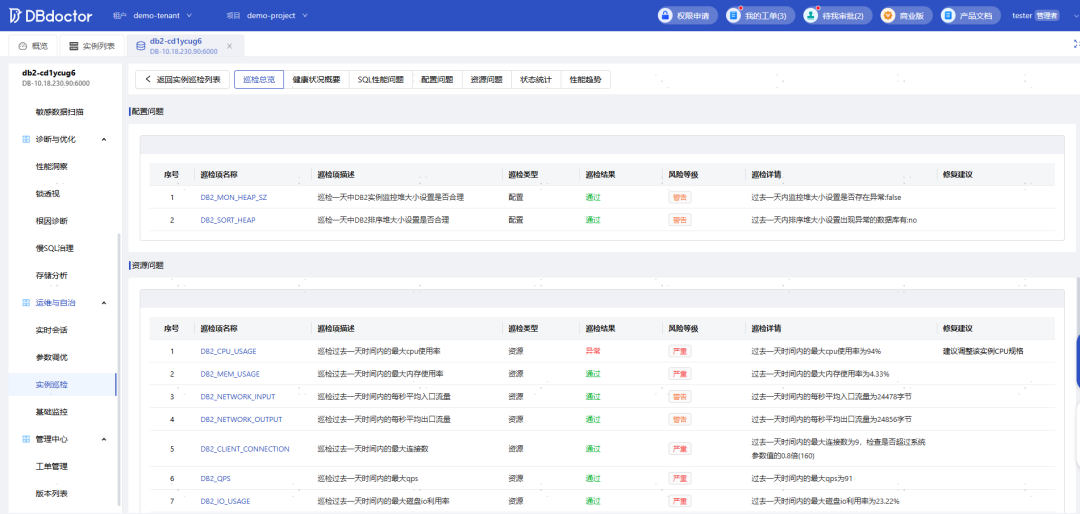Click the grid icon beside 诊断与优化

coord(25,139)
